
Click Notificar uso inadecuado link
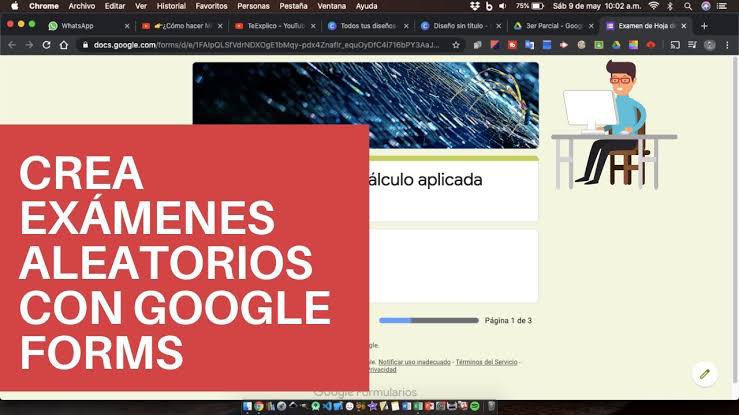[414, 362]
